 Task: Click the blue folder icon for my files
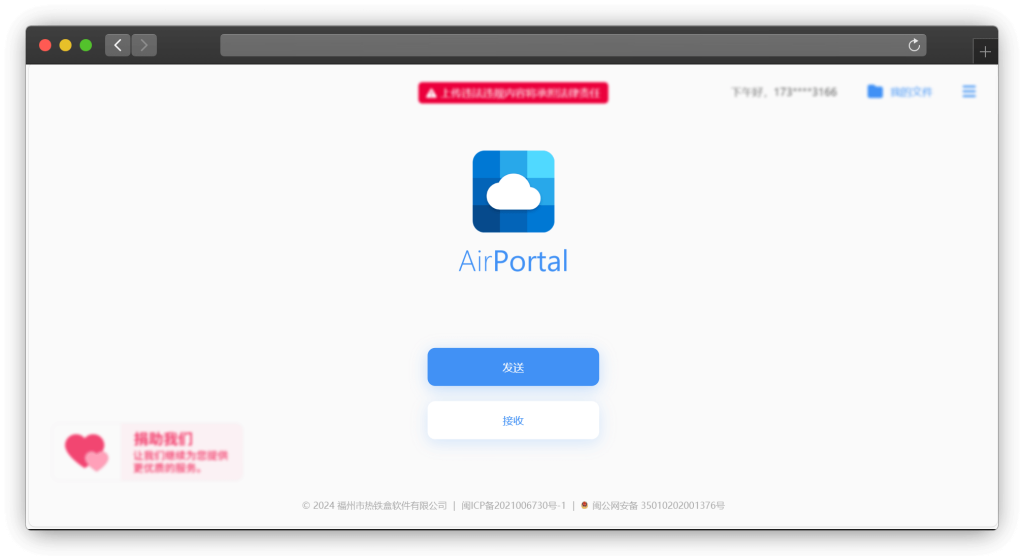[875, 92]
